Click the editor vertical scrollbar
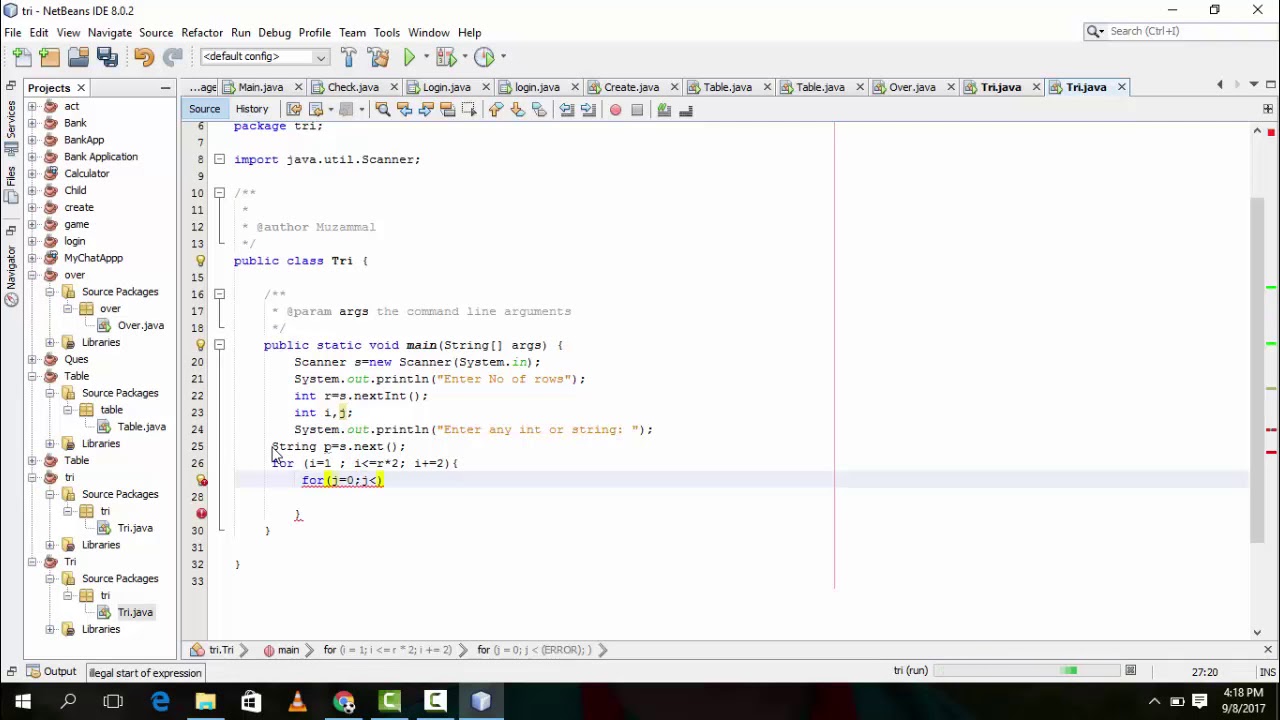 click(x=1258, y=370)
